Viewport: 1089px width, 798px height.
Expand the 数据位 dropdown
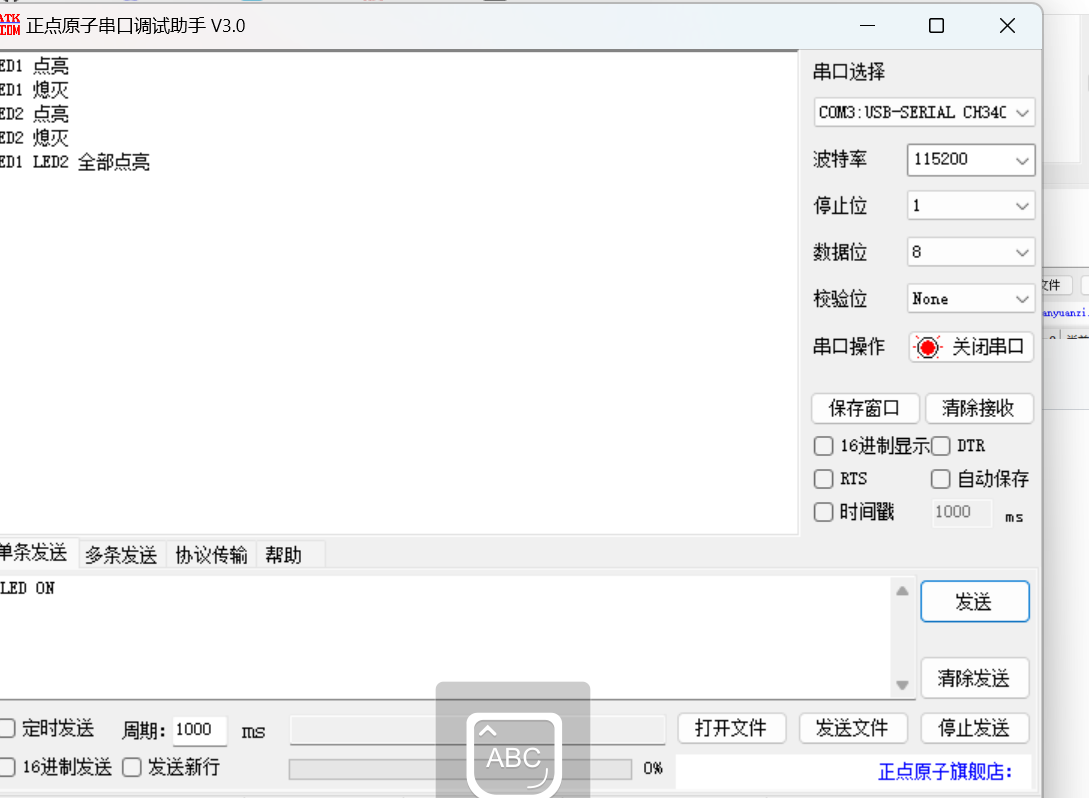point(971,252)
